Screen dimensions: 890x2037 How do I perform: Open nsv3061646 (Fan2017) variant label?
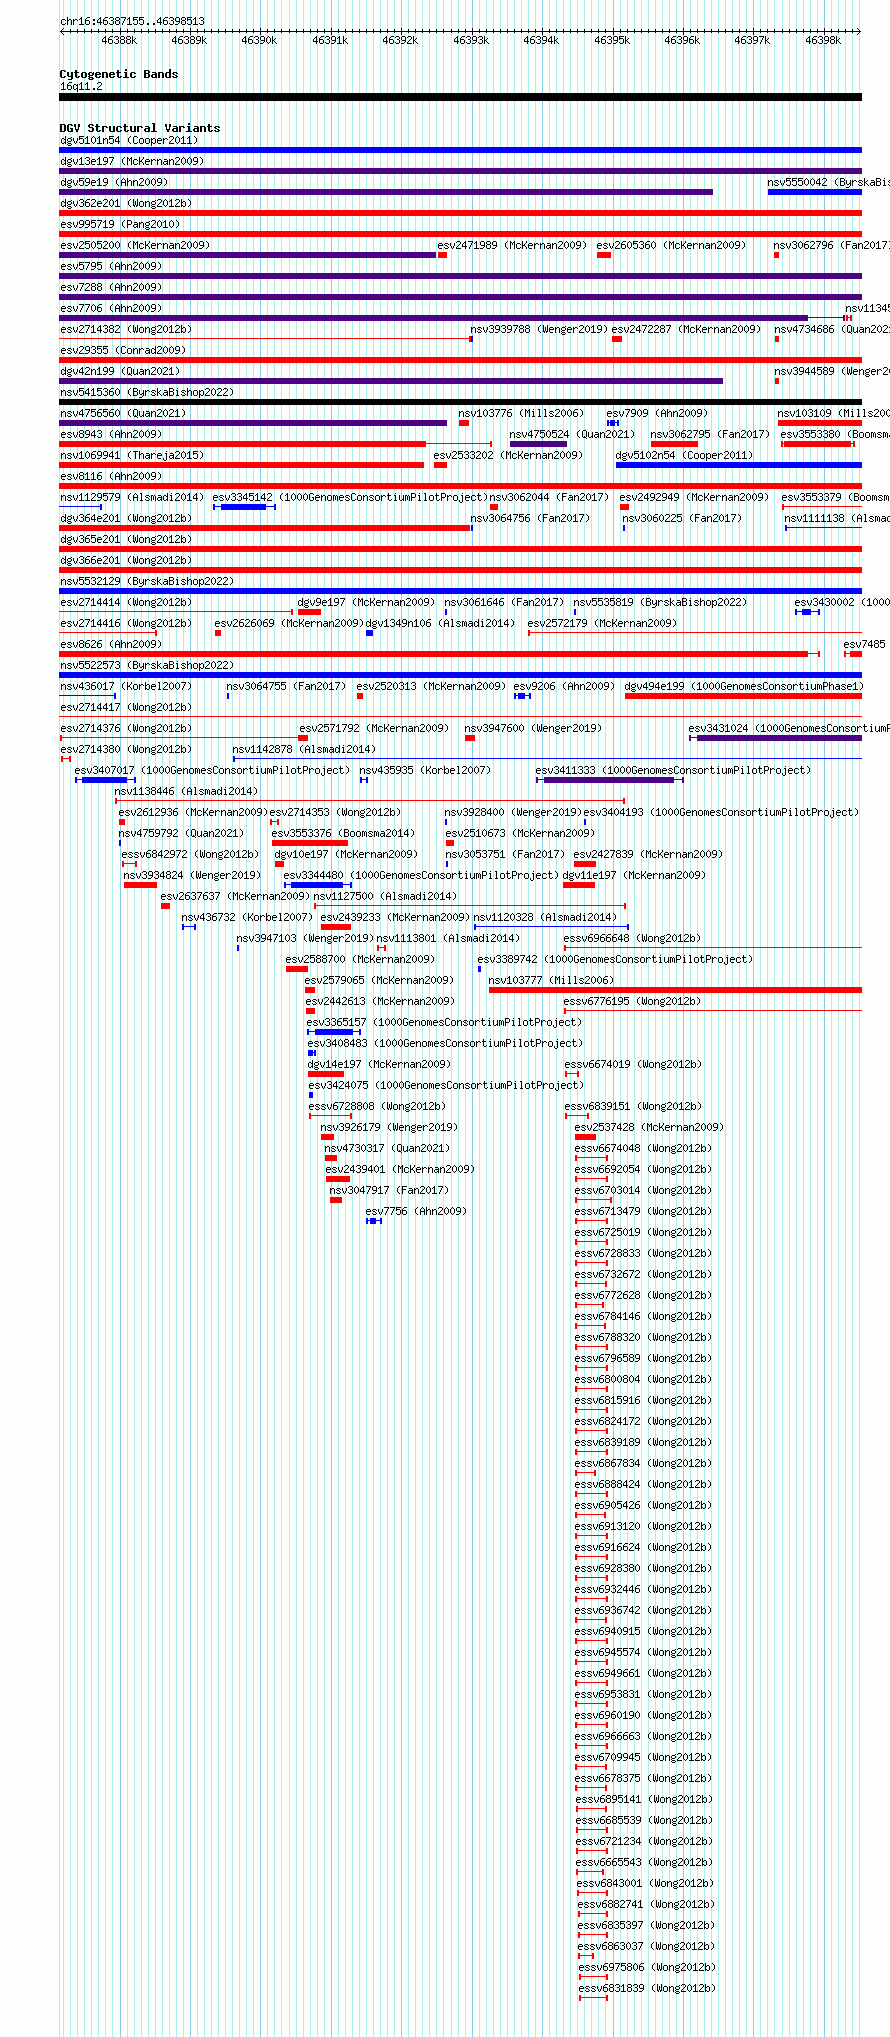point(504,602)
